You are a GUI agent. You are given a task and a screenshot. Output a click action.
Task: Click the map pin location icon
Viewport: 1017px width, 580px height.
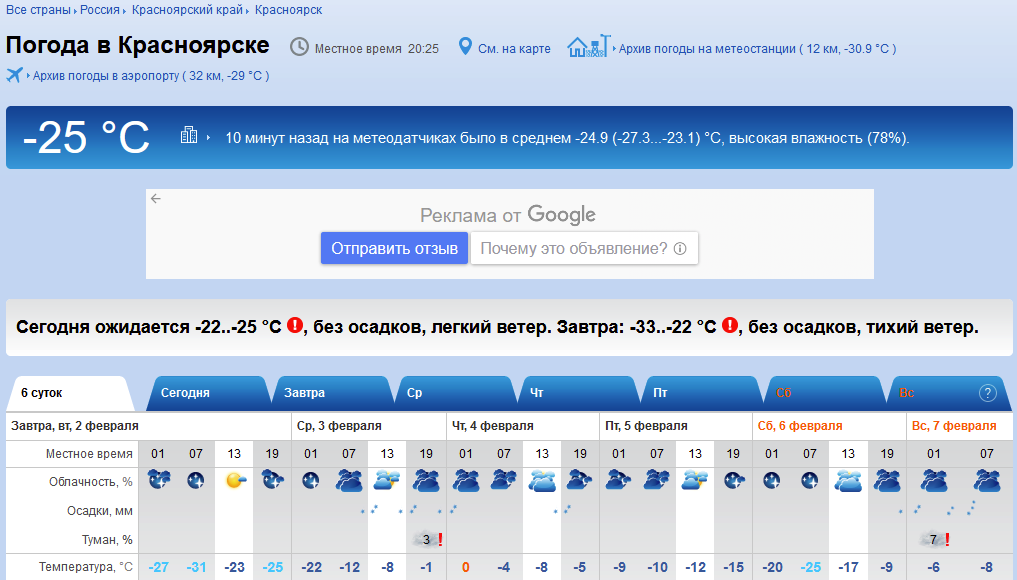[x=465, y=47]
